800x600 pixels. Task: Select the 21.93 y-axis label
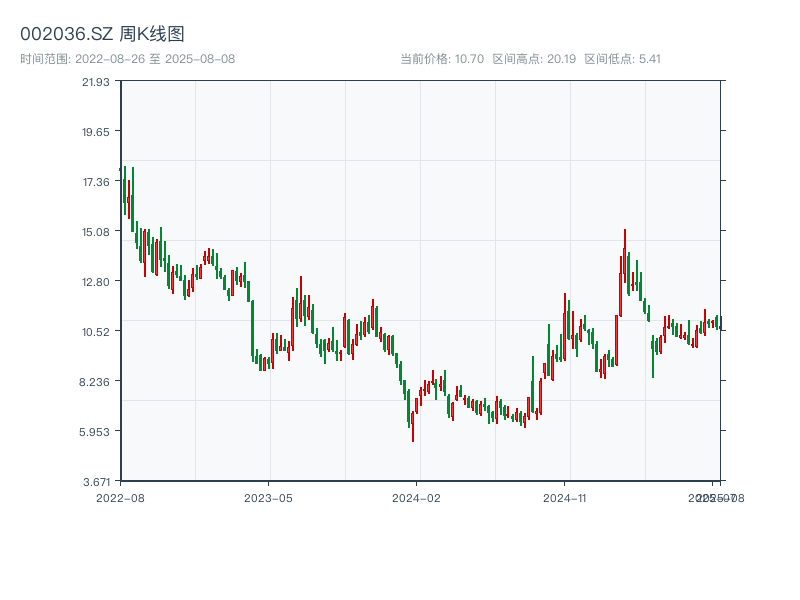tap(96, 82)
